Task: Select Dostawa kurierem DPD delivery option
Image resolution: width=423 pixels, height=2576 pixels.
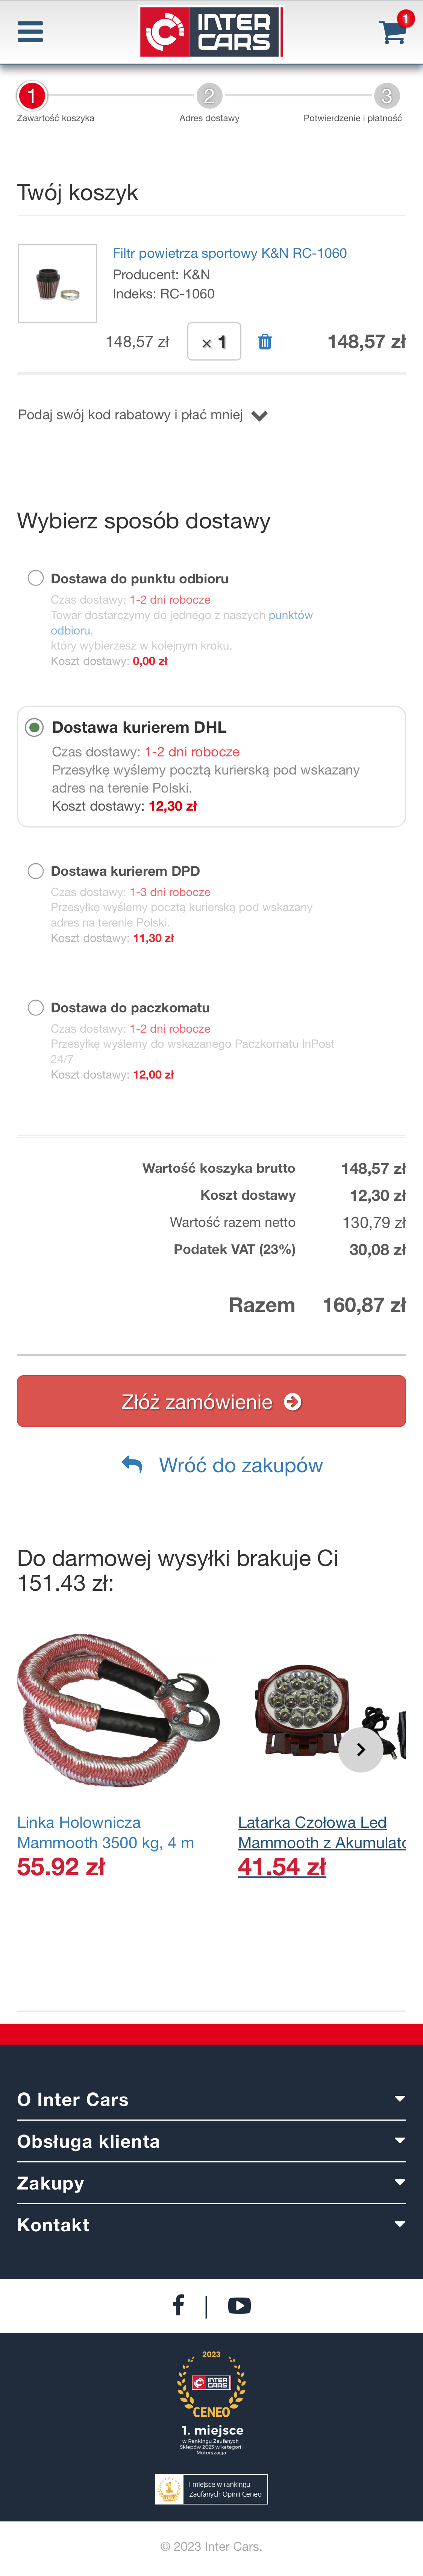Action: pyautogui.click(x=36, y=870)
